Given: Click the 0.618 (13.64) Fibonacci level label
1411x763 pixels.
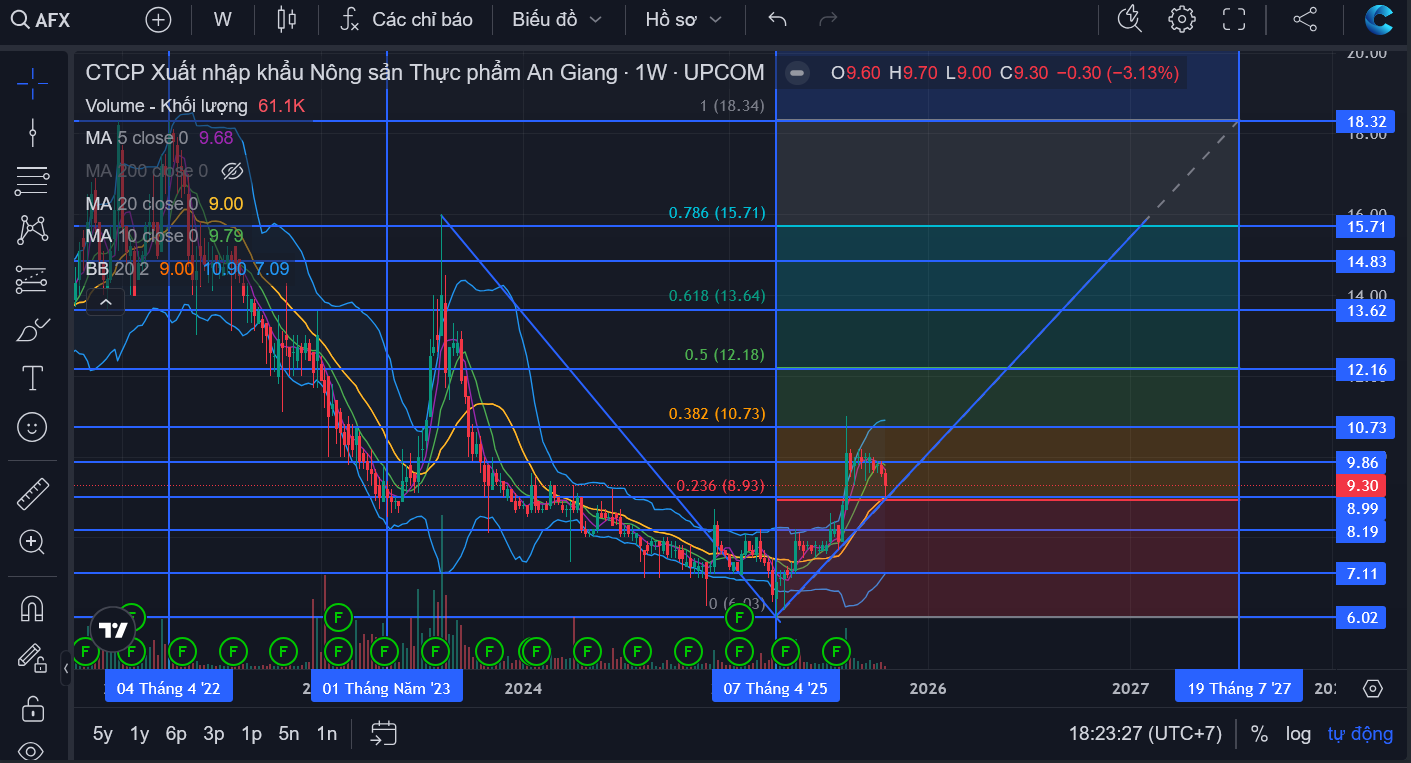Looking at the screenshot, I should coord(717,296).
